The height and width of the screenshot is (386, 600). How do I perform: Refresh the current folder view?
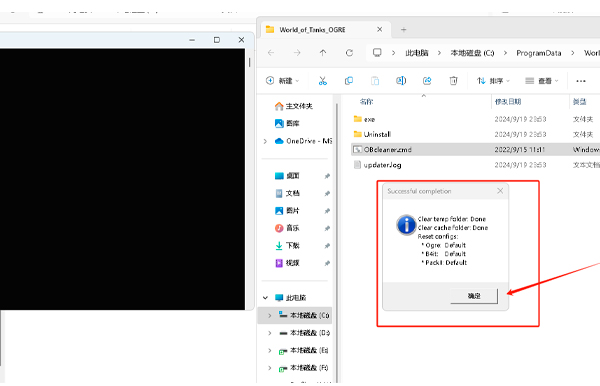(349, 53)
